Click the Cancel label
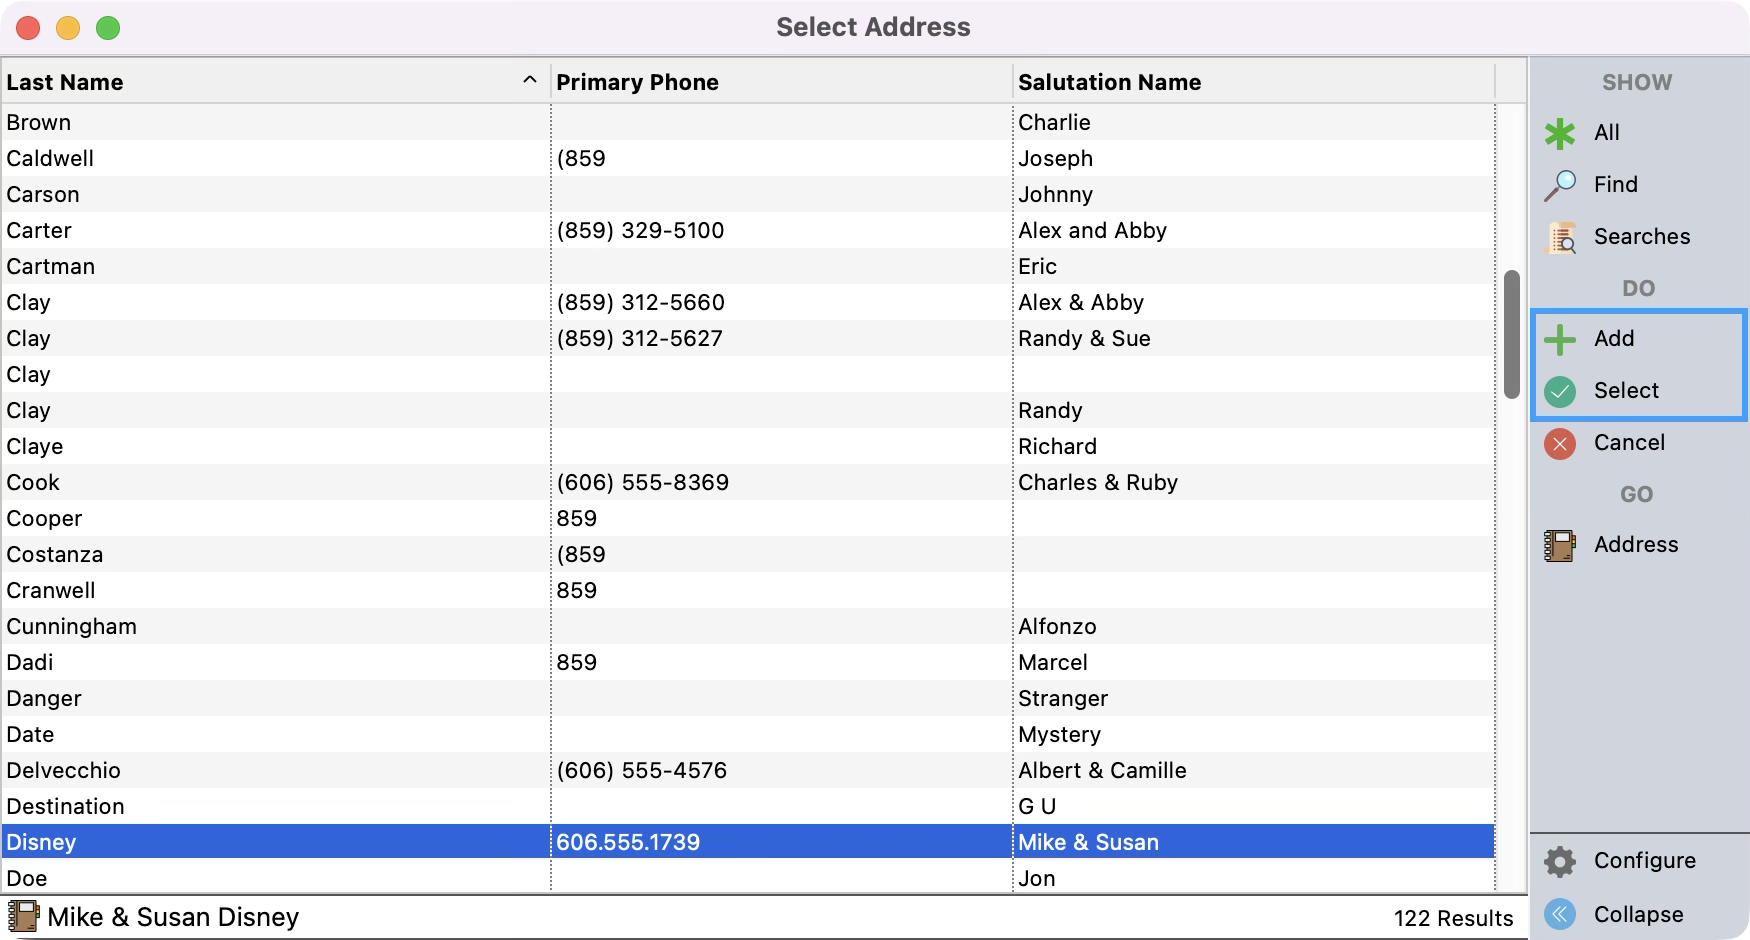Image resolution: width=1750 pixels, height=940 pixels. 1629,443
